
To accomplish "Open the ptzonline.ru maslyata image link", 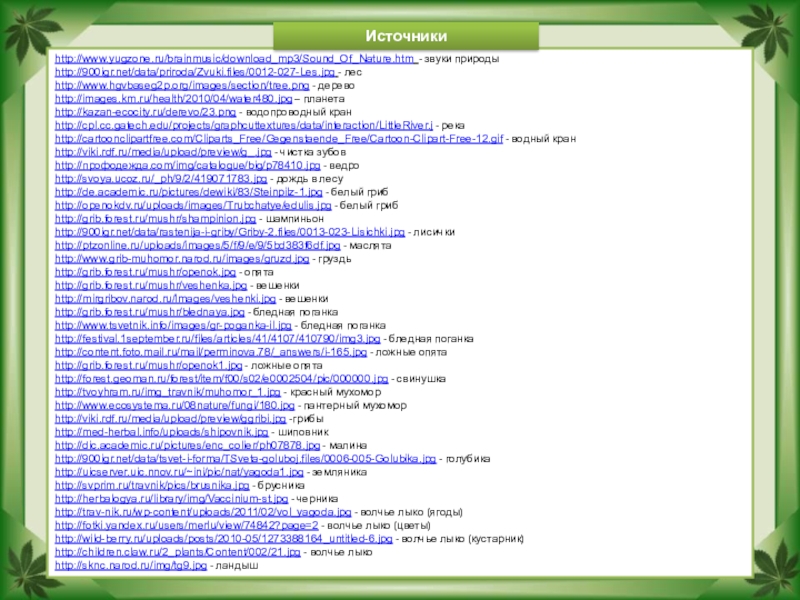I will pos(198,244).
